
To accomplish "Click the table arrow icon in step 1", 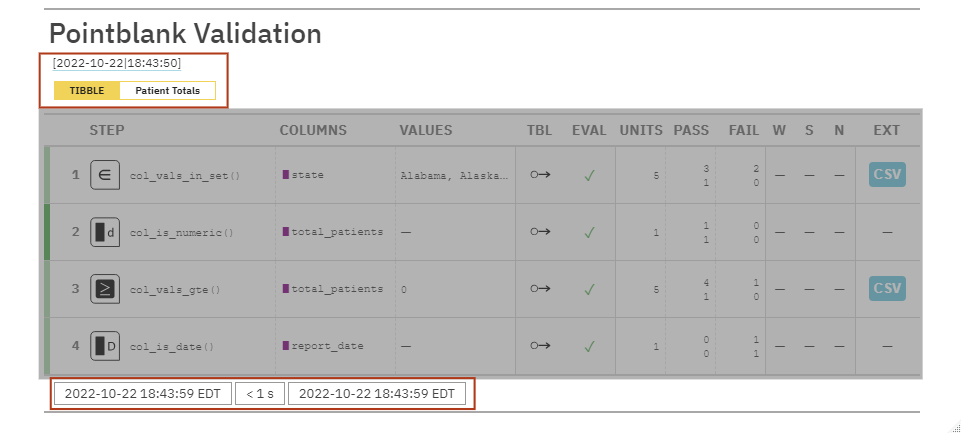I will [x=540, y=175].
